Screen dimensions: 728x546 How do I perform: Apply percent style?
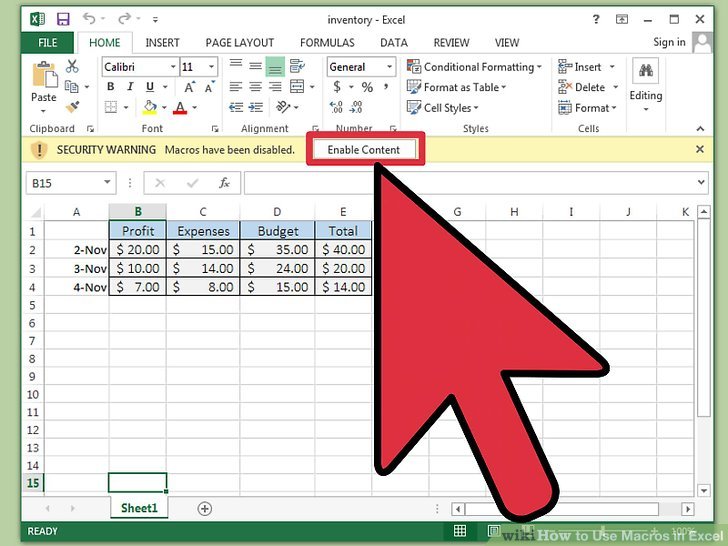(367, 87)
